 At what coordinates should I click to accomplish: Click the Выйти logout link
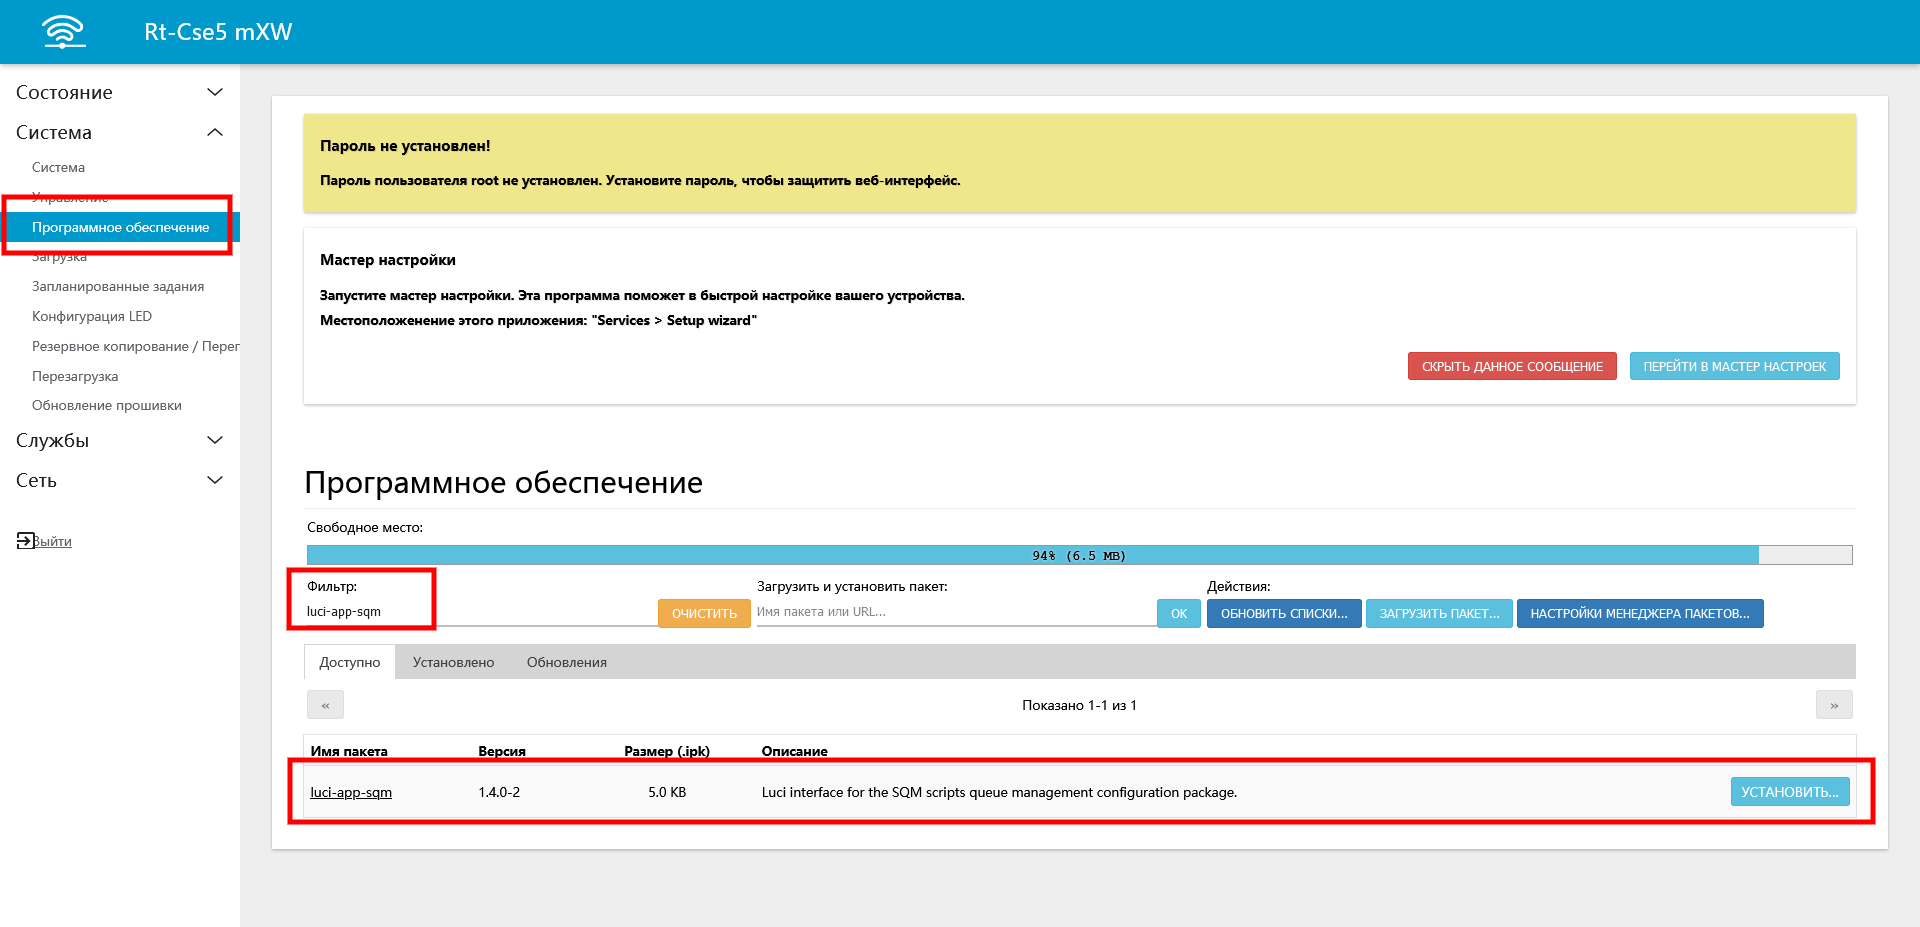52,541
